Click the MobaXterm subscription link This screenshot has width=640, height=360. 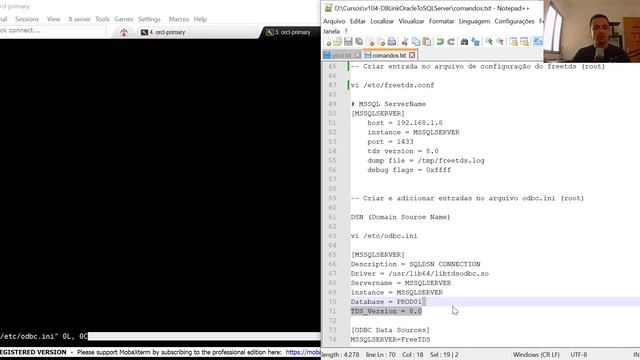tap(303, 352)
